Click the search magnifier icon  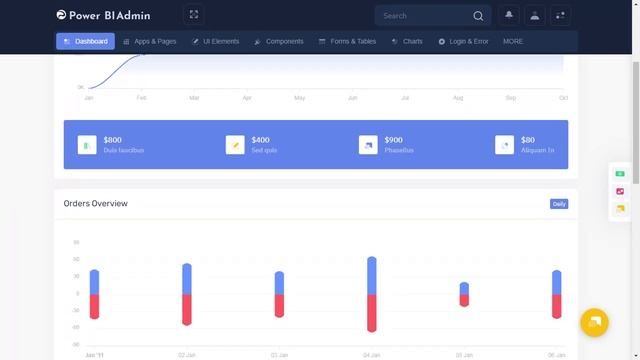(478, 16)
